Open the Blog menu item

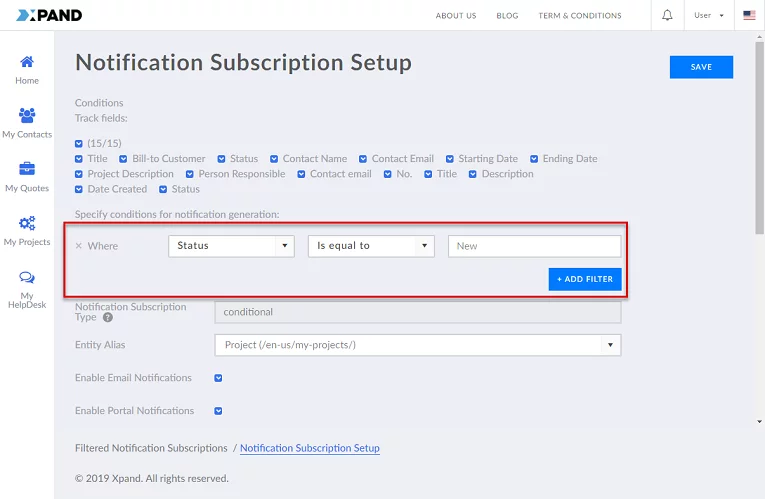click(x=507, y=16)
